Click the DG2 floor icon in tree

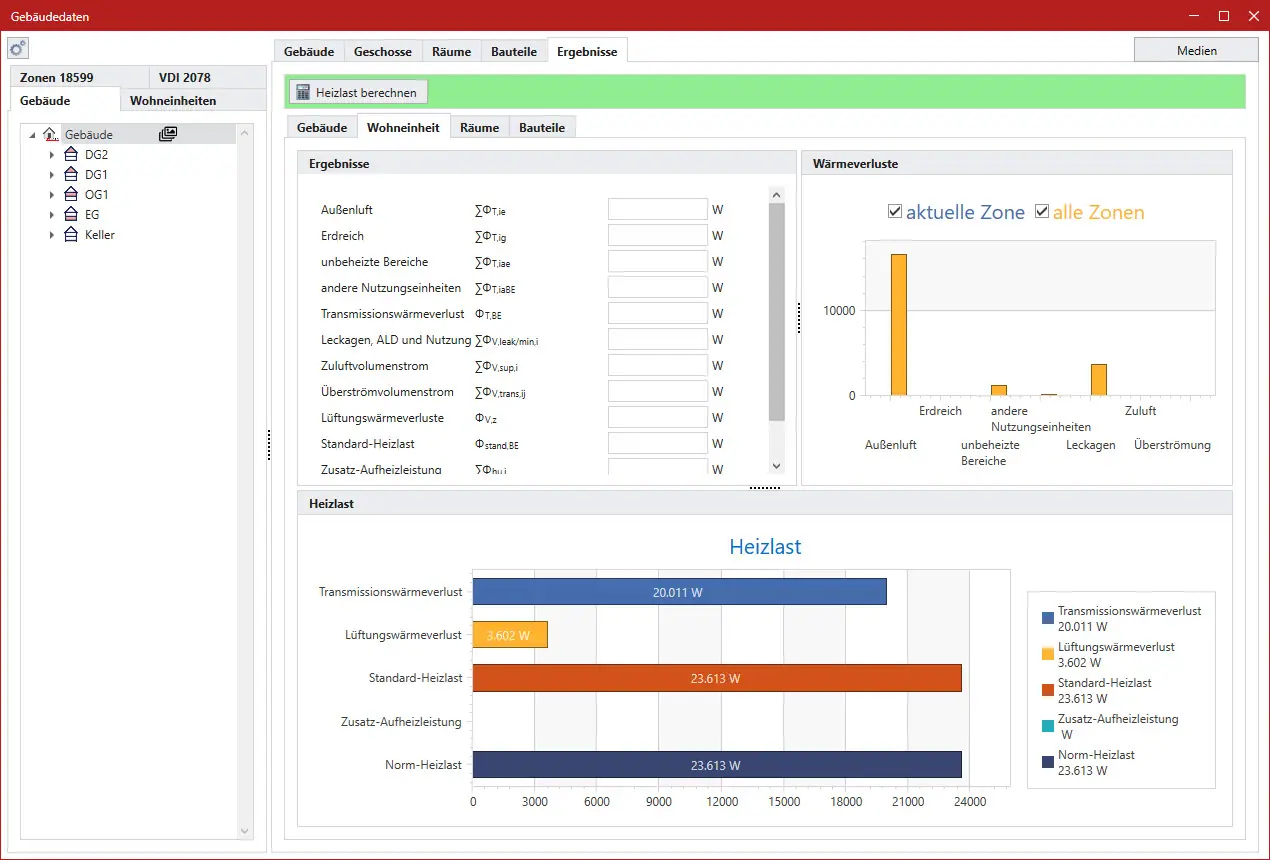pyautogui.click(x=71, y=155)
